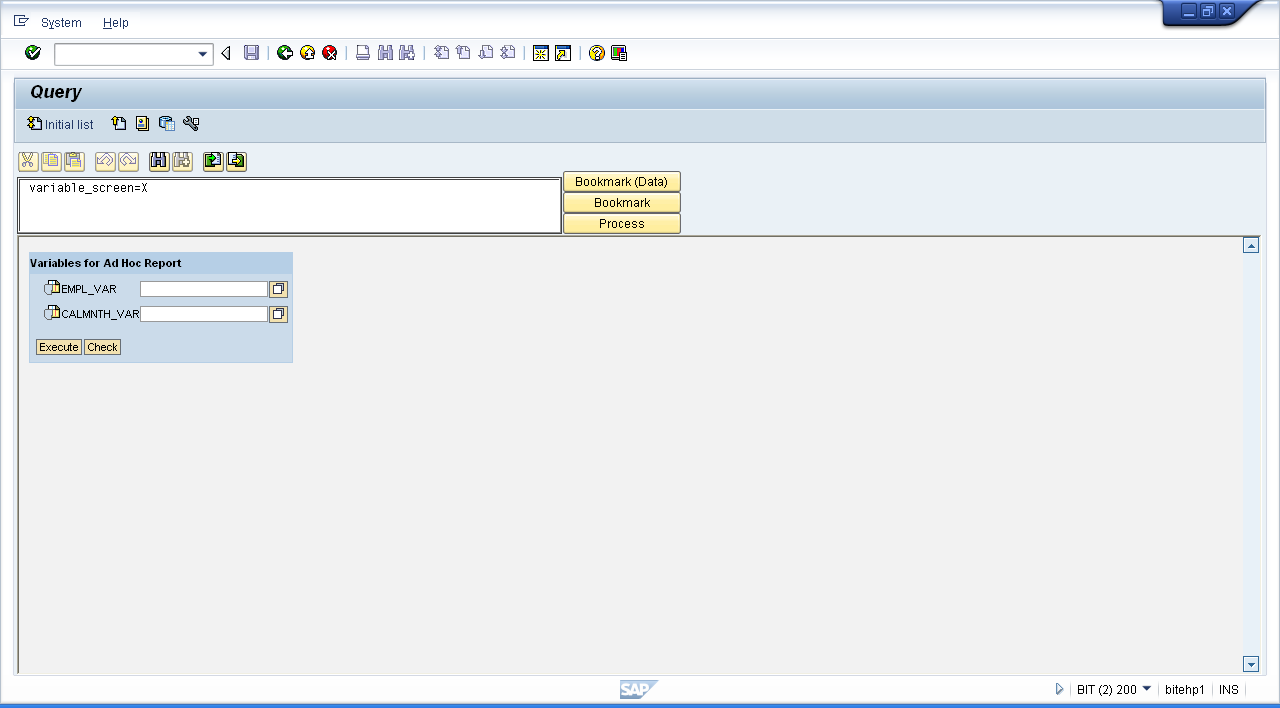The image size is (1280, 708).
Task: Expand status bar with triangle arrow
Action: tap(1059, 689)
